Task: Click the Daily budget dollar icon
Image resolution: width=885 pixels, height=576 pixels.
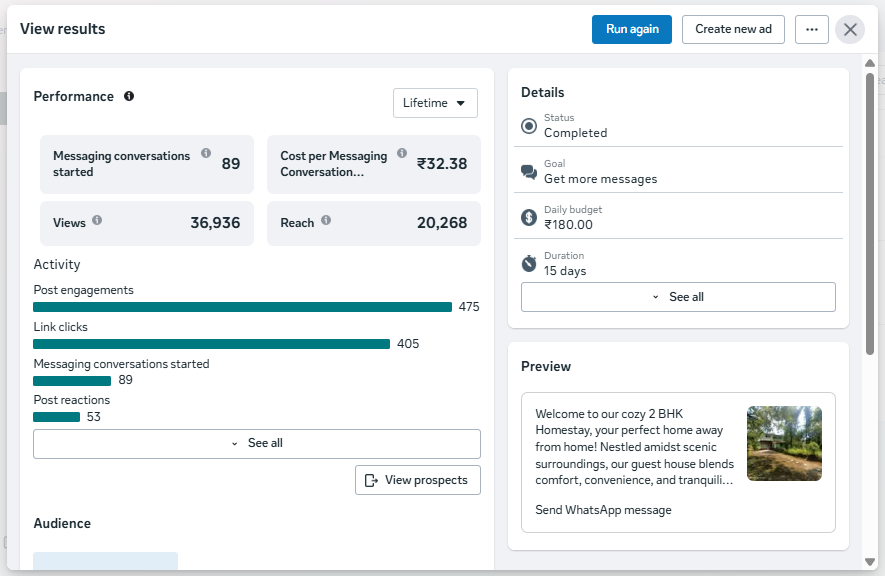Action: pos(529,217)
